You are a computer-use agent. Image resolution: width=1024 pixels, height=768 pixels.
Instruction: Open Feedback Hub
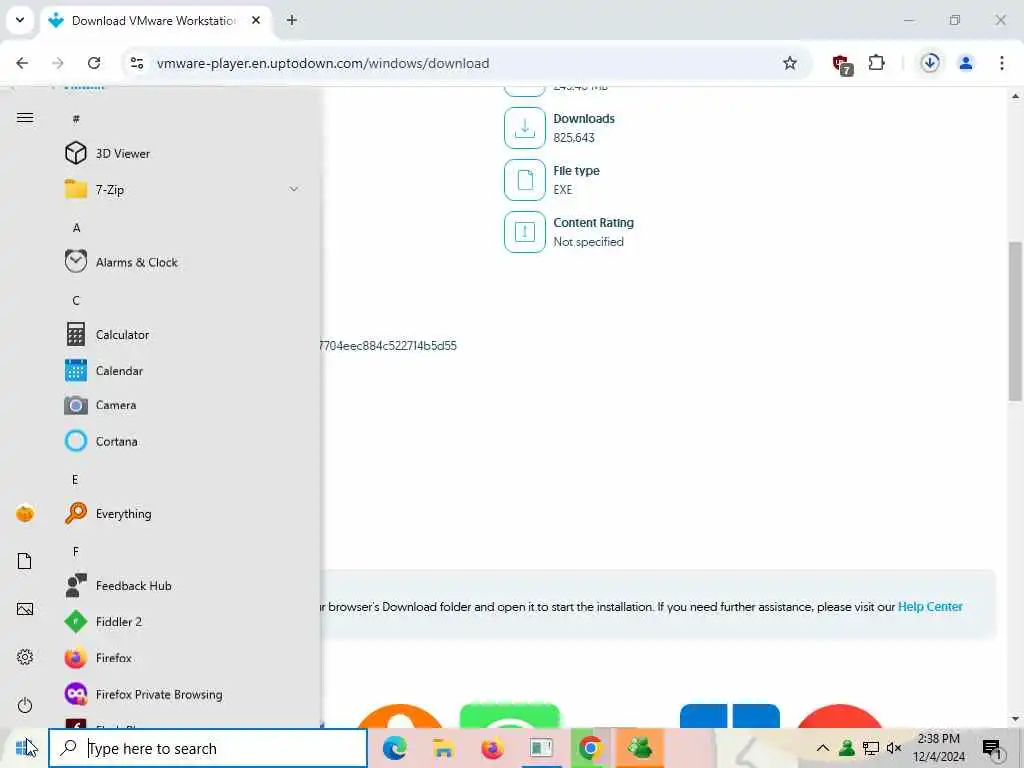pos(183,586)
